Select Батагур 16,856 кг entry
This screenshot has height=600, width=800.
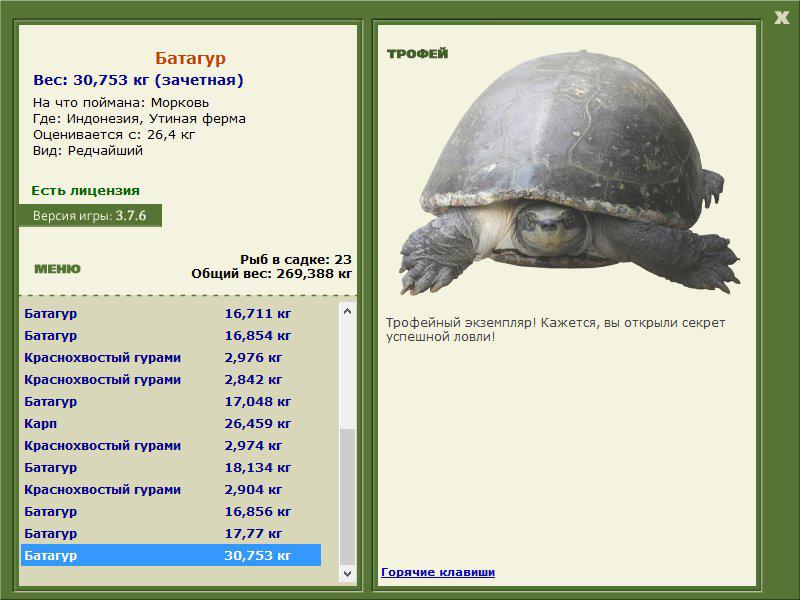(170, 511)
